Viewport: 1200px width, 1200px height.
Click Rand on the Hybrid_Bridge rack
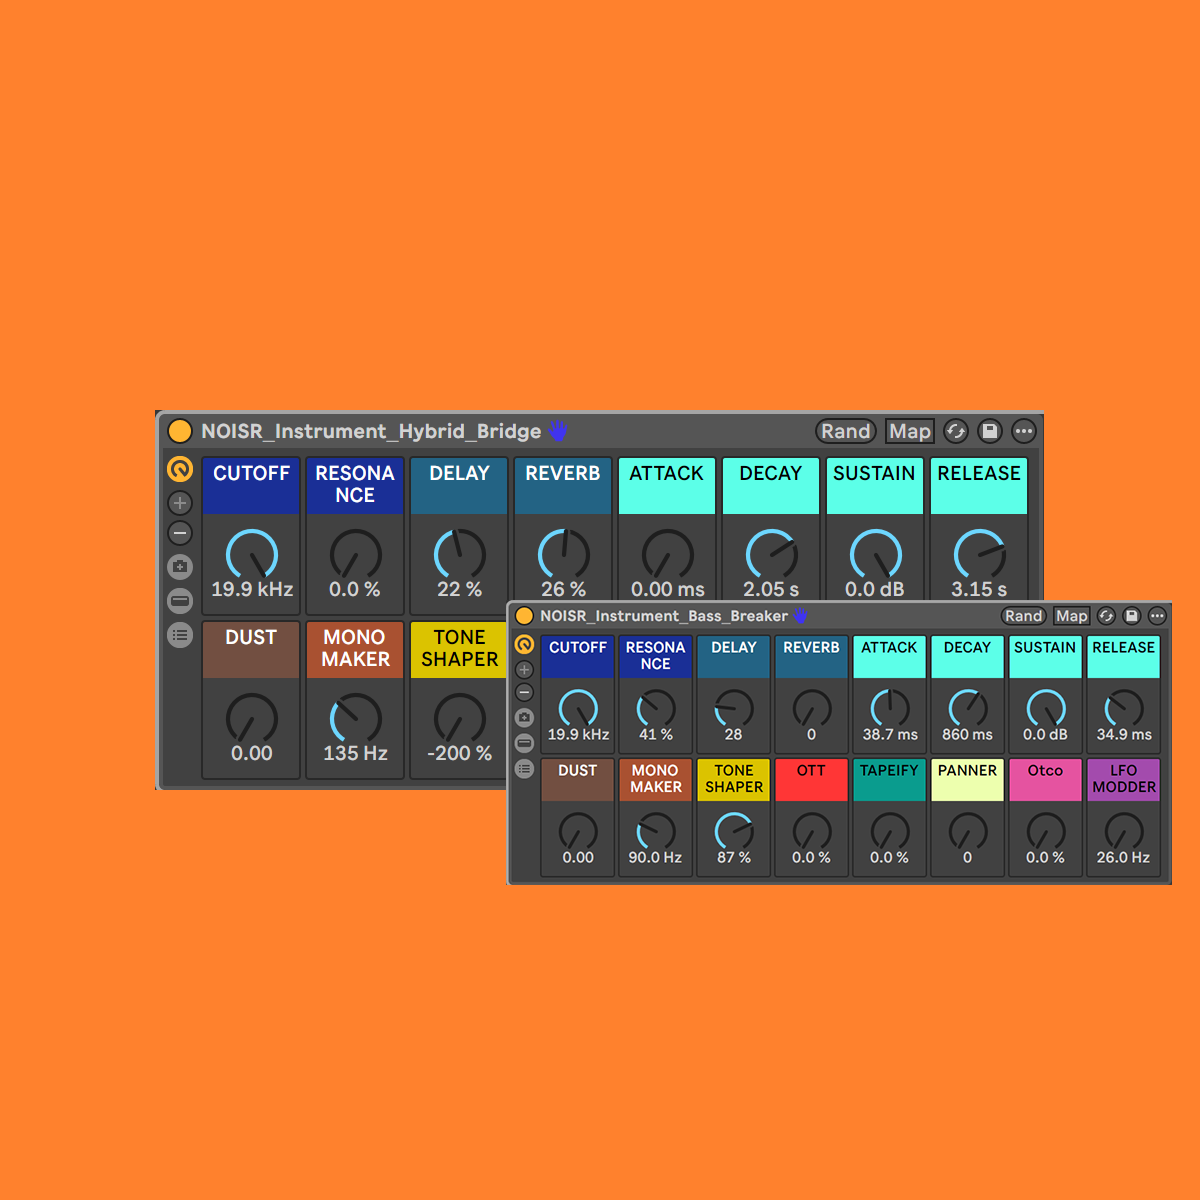846,431
